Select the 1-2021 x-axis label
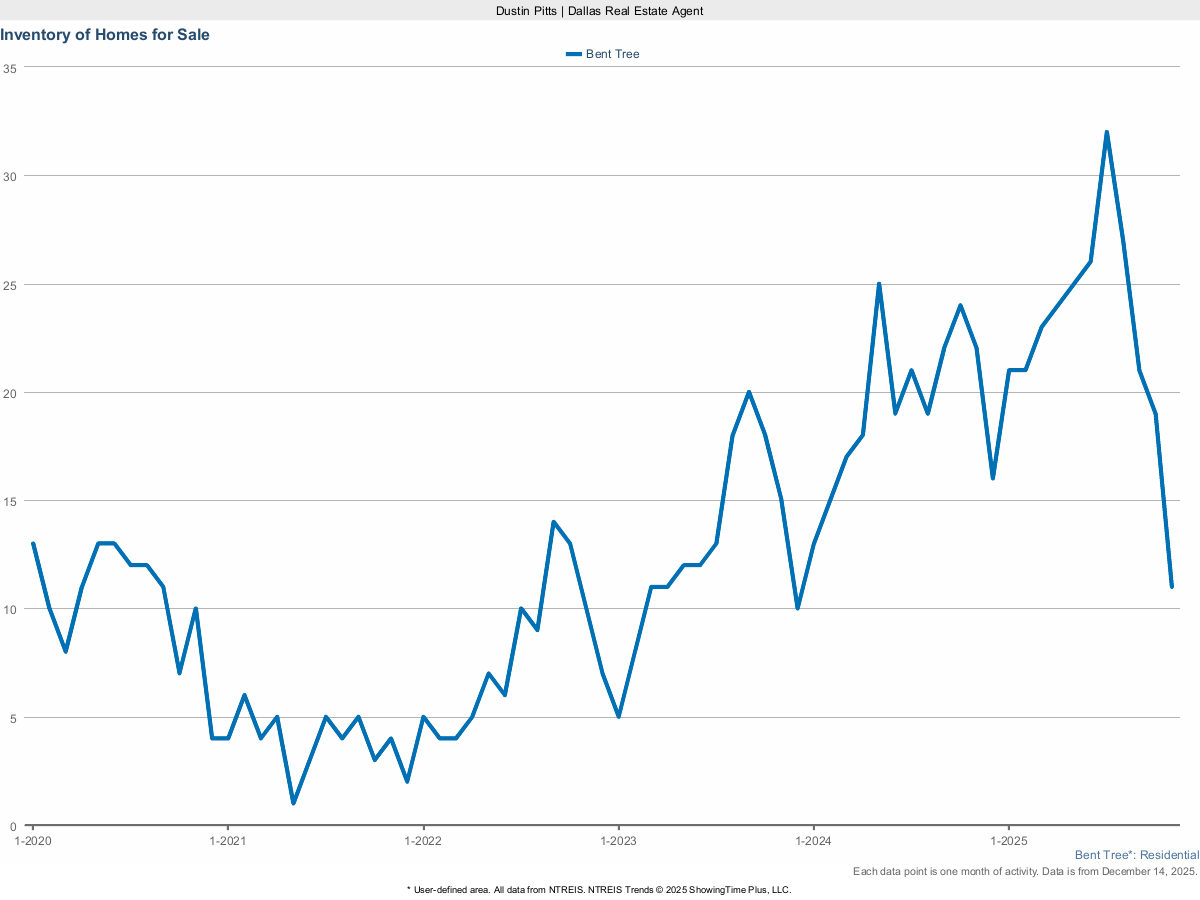Viewport: 1200px width, 900px height. [228, 840]
